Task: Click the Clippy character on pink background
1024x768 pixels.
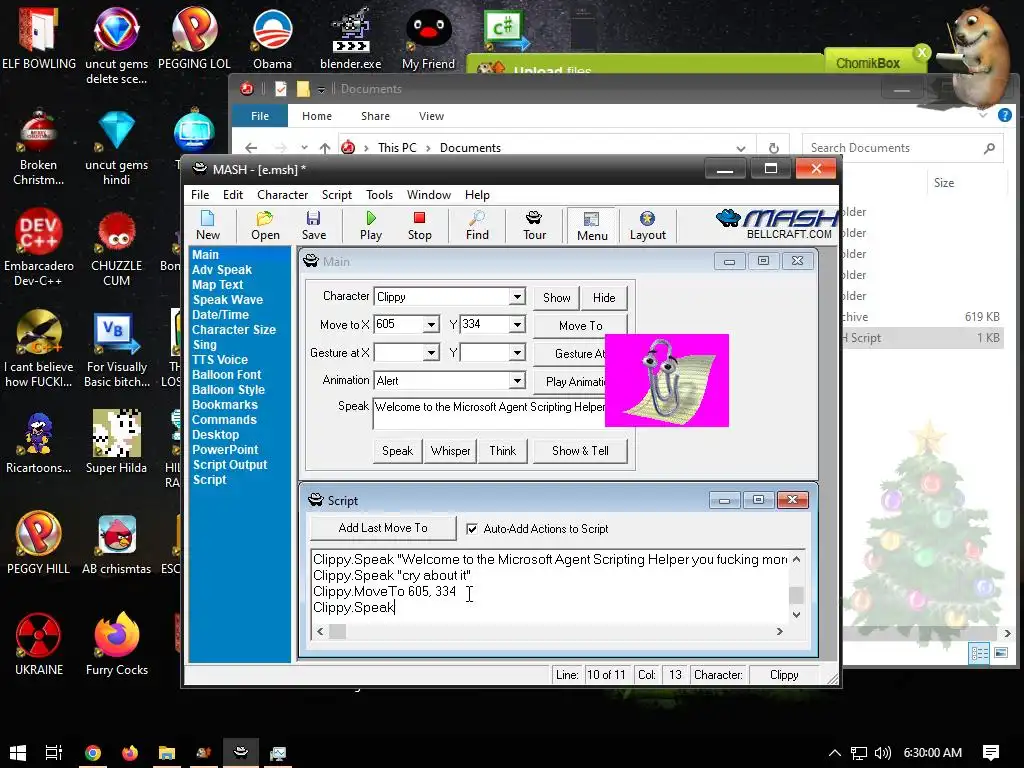Action: [667, 380]
